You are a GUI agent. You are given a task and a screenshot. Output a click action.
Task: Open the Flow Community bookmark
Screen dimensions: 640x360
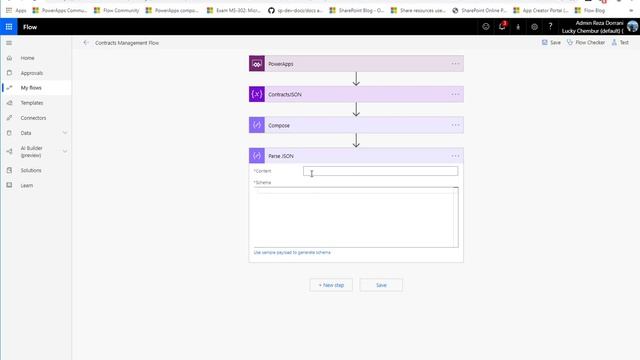click(116, 11)
